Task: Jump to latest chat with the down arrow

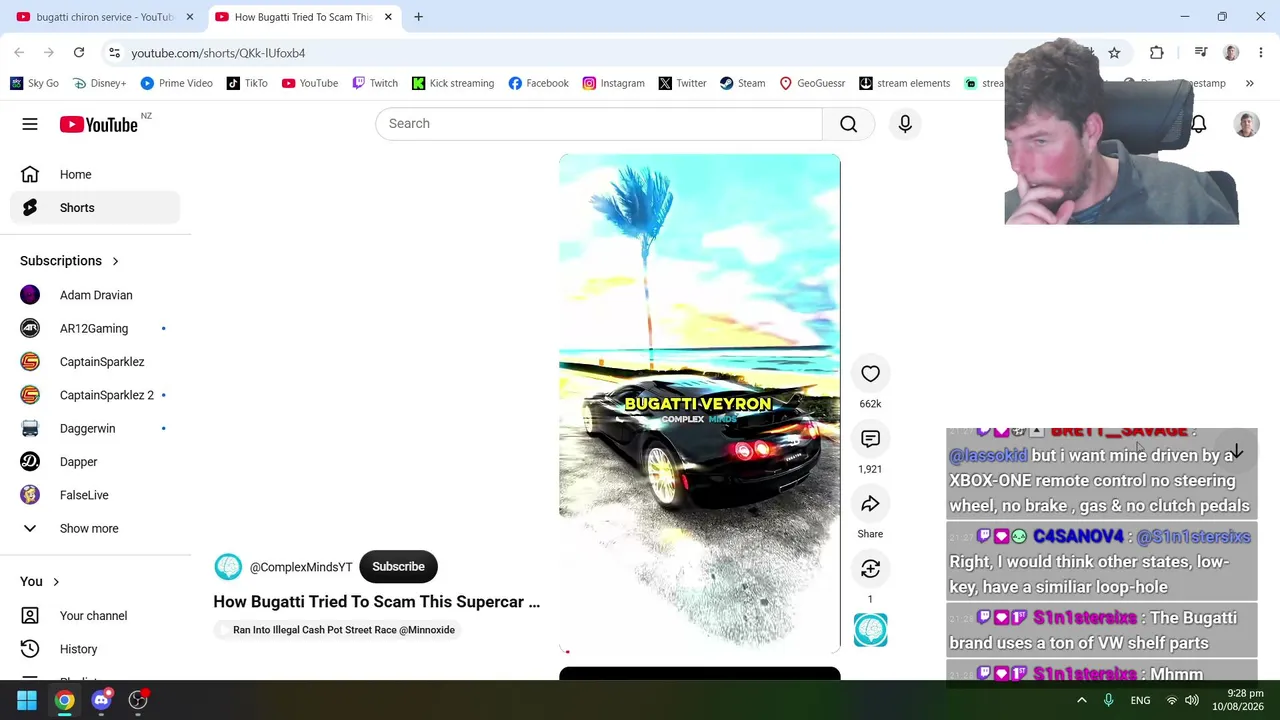Action: click(x=1236, y=452)
